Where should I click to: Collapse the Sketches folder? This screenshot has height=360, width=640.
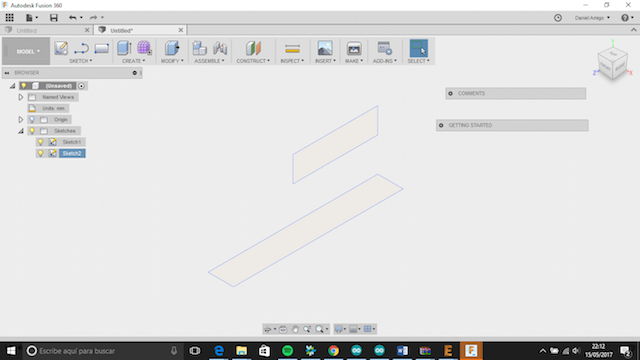tap(20, 131)
